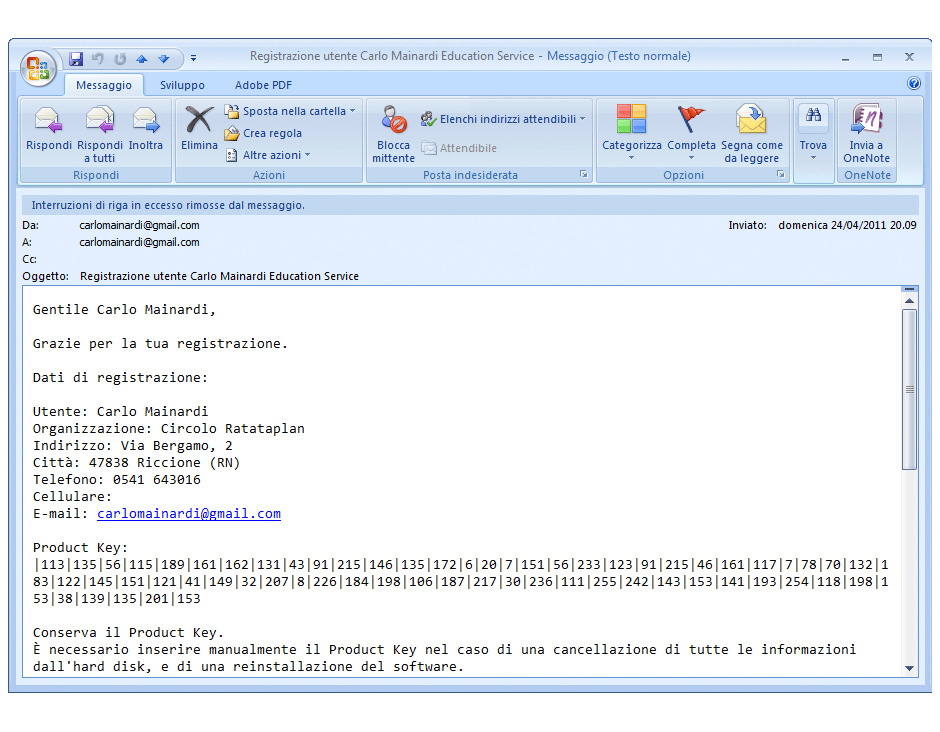The width and height of the screenshot is (940, 732).
Task: Click the Attendibile button
Action: [459, 148]
